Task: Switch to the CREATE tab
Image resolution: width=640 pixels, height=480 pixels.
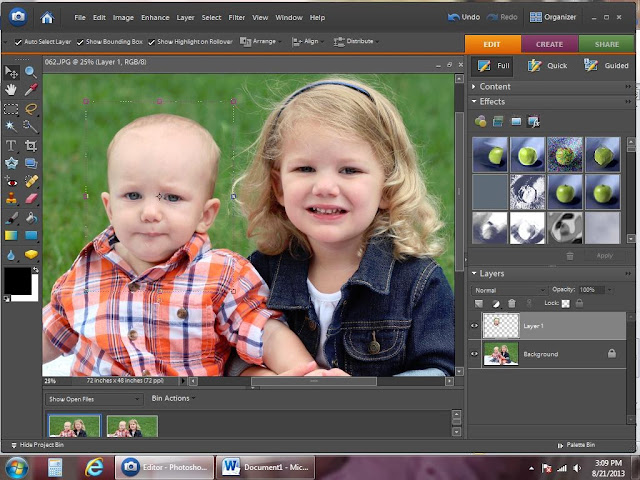Action: (x=549, y=44)
